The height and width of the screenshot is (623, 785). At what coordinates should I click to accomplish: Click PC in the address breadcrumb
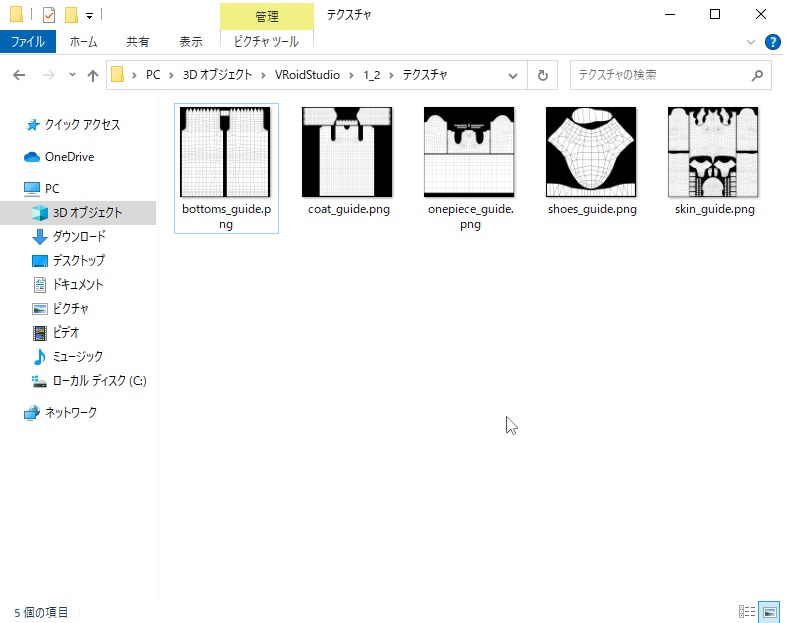(x=153, y=75)
